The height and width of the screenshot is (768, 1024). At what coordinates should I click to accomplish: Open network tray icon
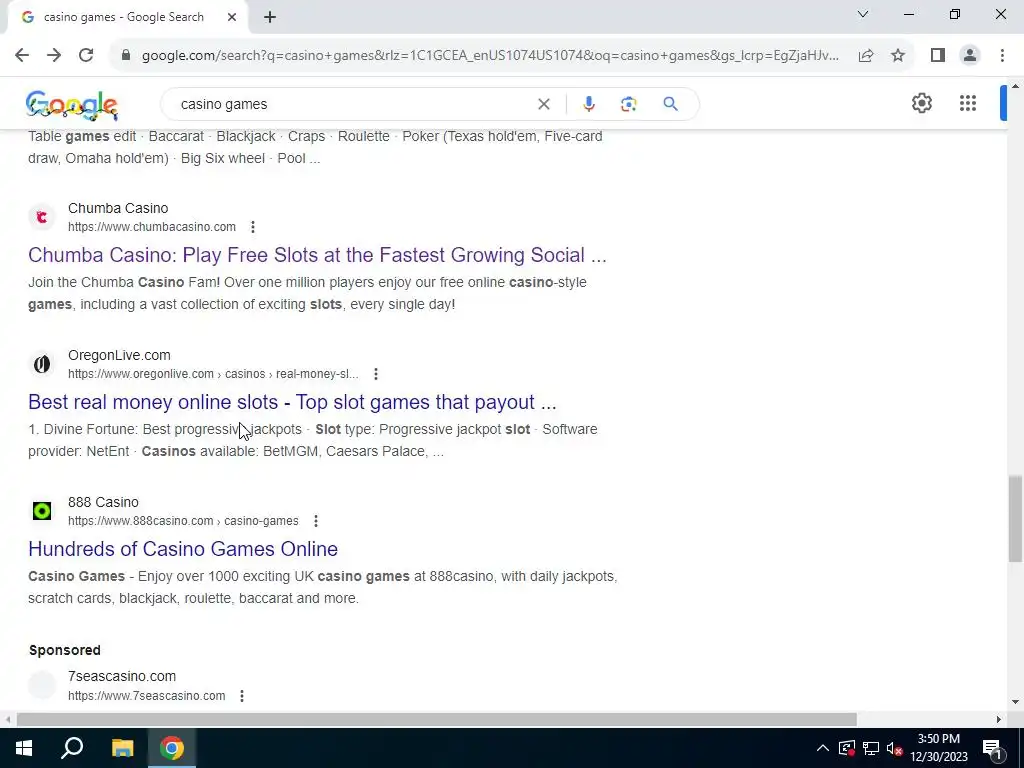(871, 748)
